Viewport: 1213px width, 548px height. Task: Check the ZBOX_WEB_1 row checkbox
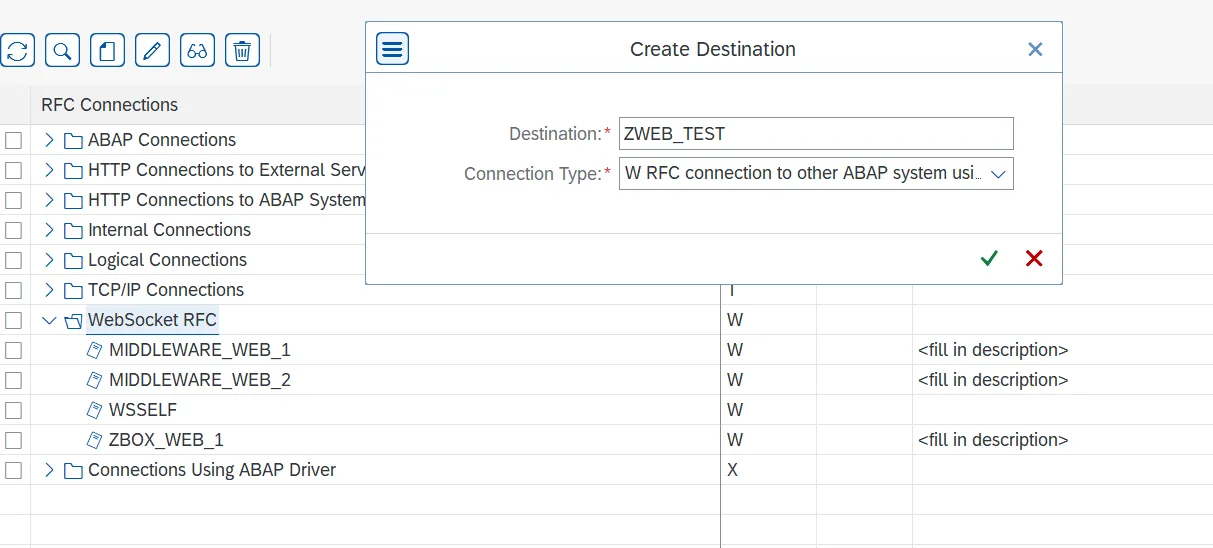pos(13,440)
